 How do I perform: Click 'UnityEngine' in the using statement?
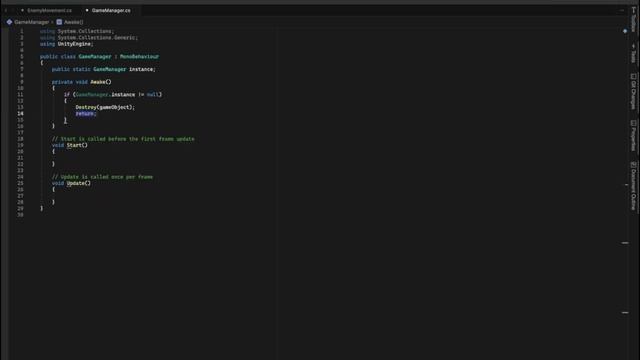74,44
